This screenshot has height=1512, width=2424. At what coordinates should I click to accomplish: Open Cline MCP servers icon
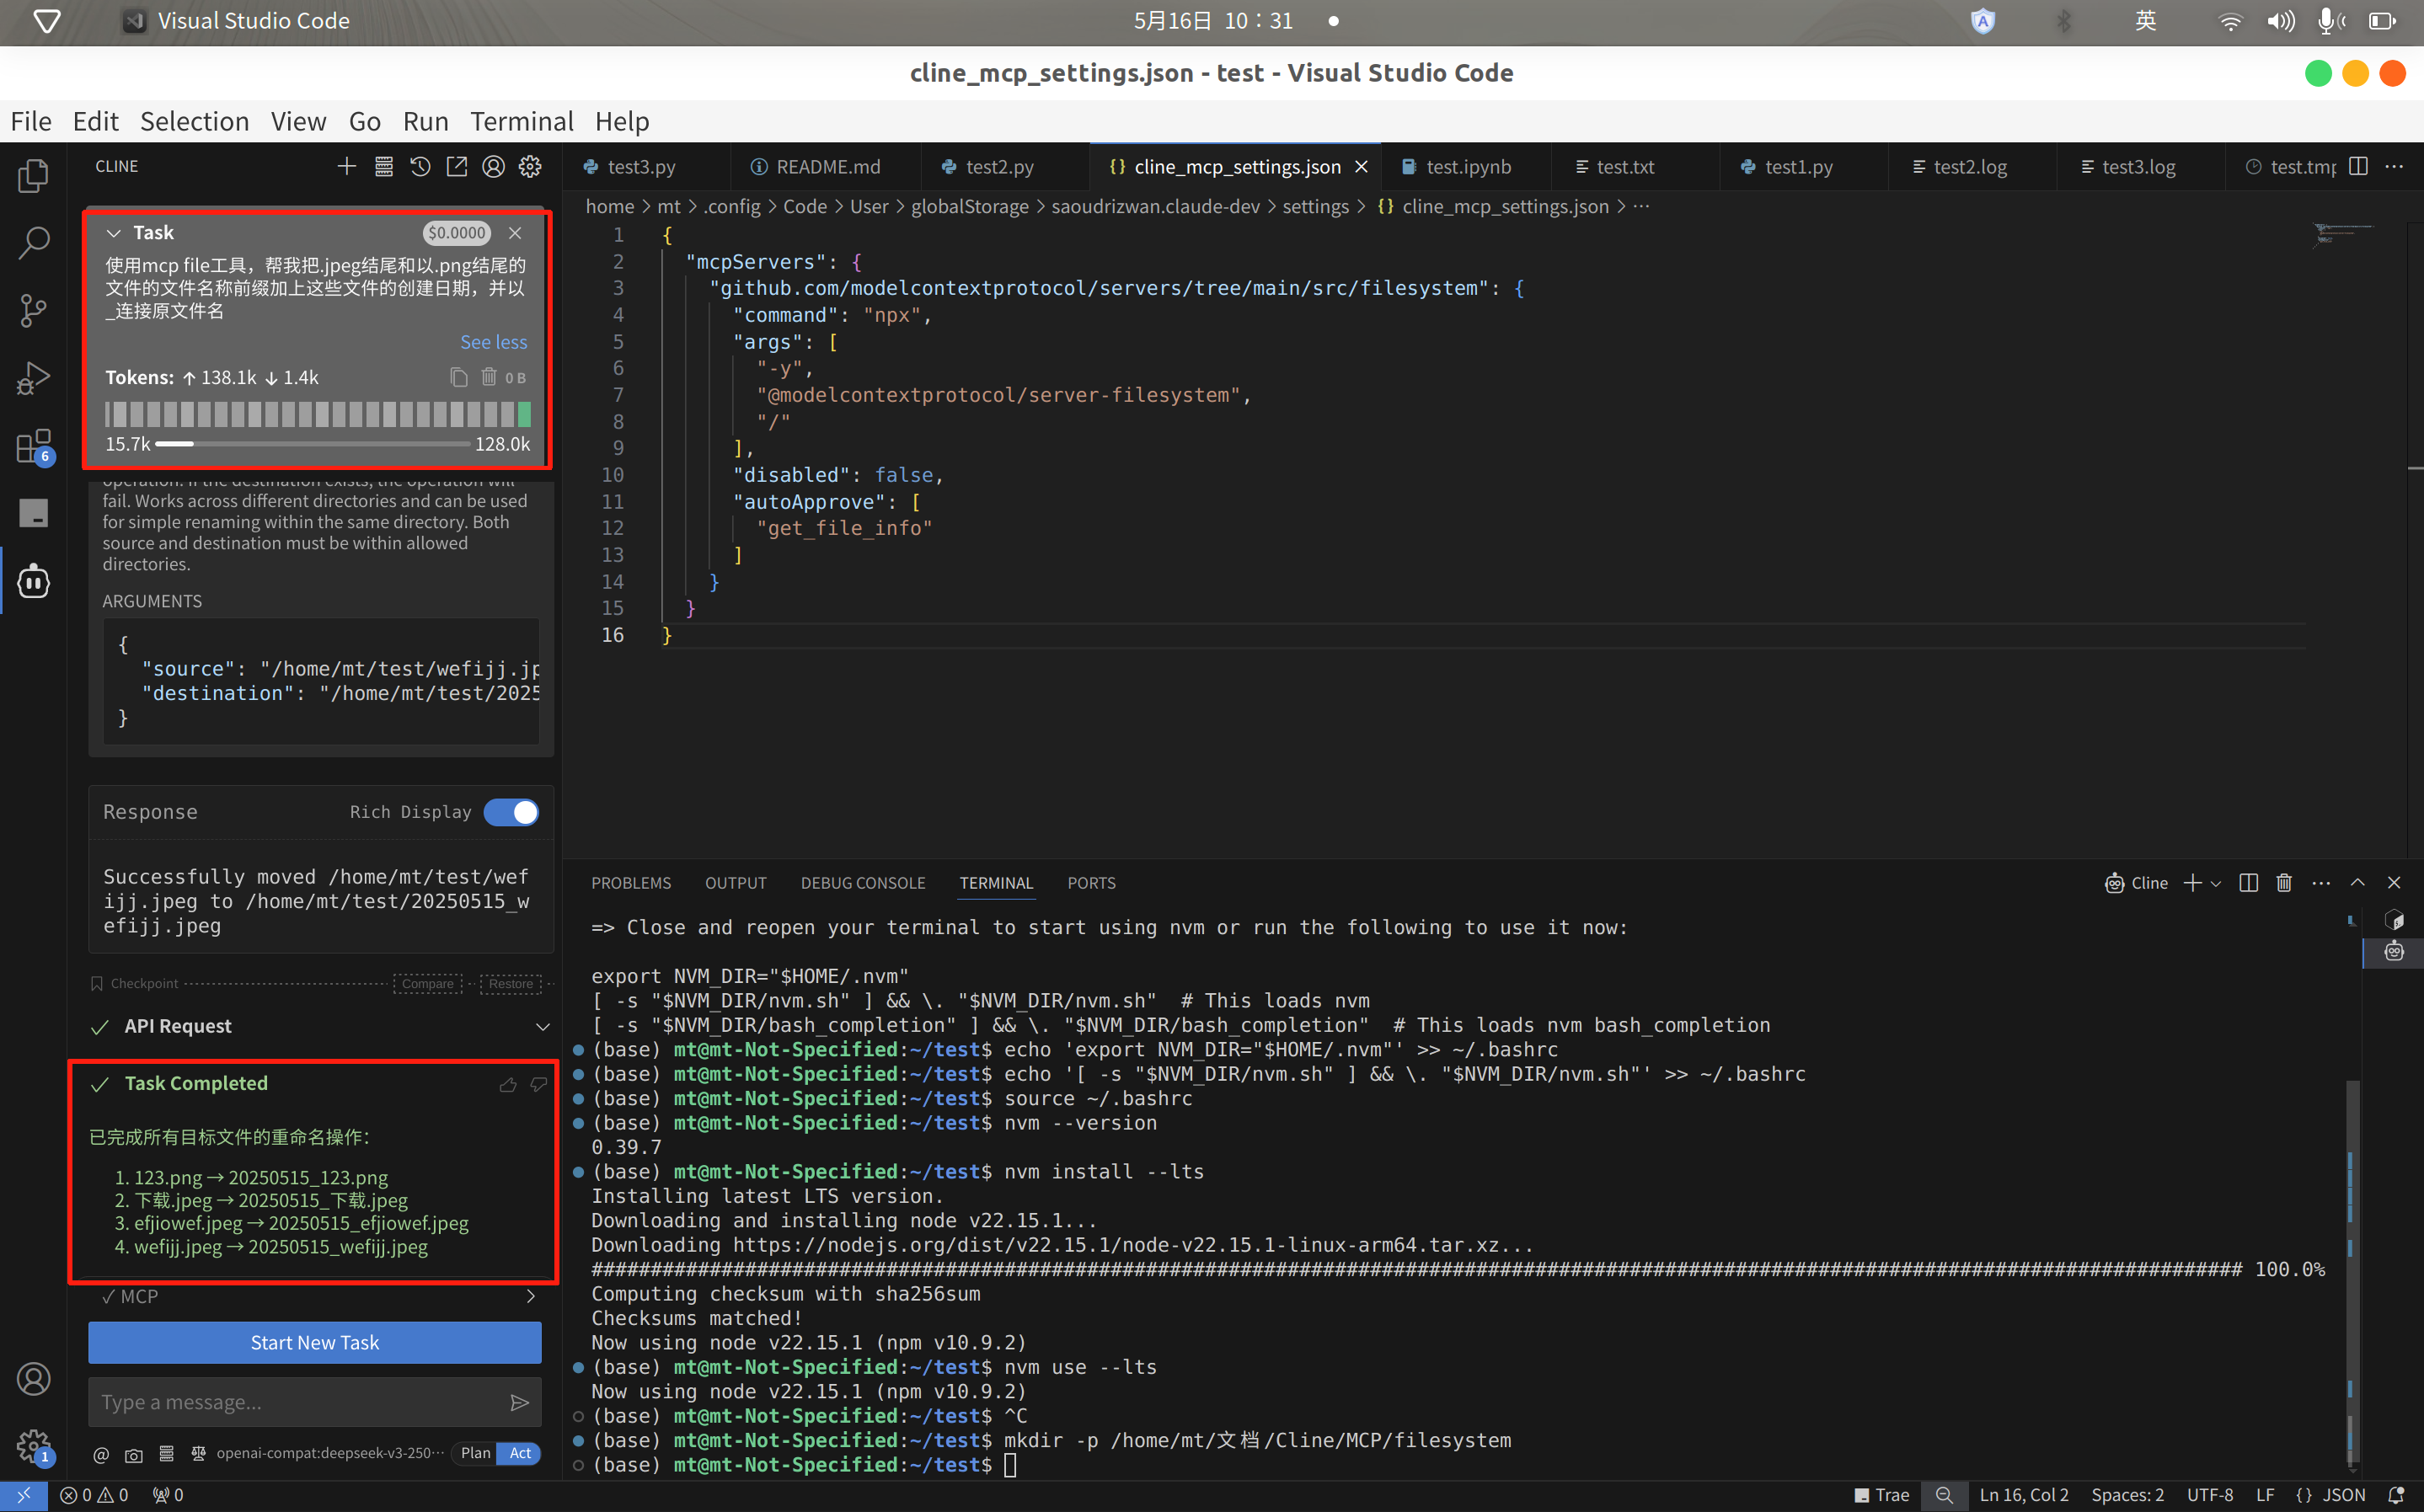(x=383, y=167)
